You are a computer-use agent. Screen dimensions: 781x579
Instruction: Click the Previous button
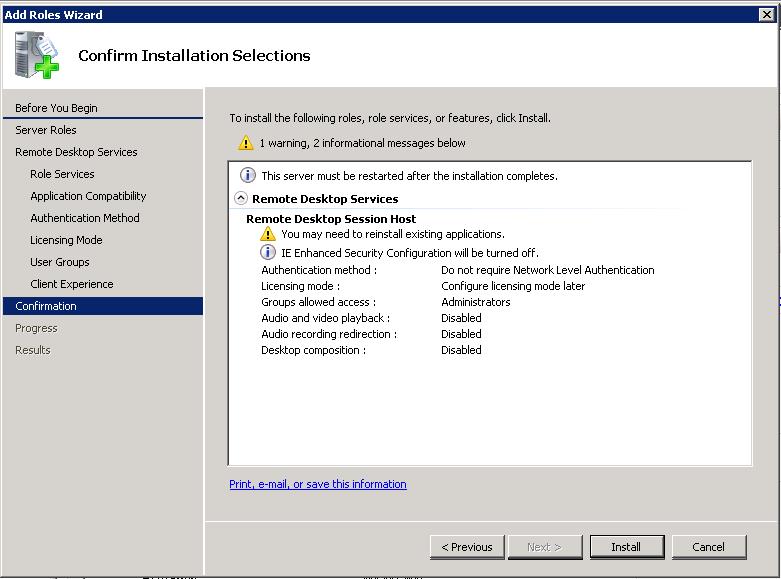pyautogui.click(x=467, y=547)
